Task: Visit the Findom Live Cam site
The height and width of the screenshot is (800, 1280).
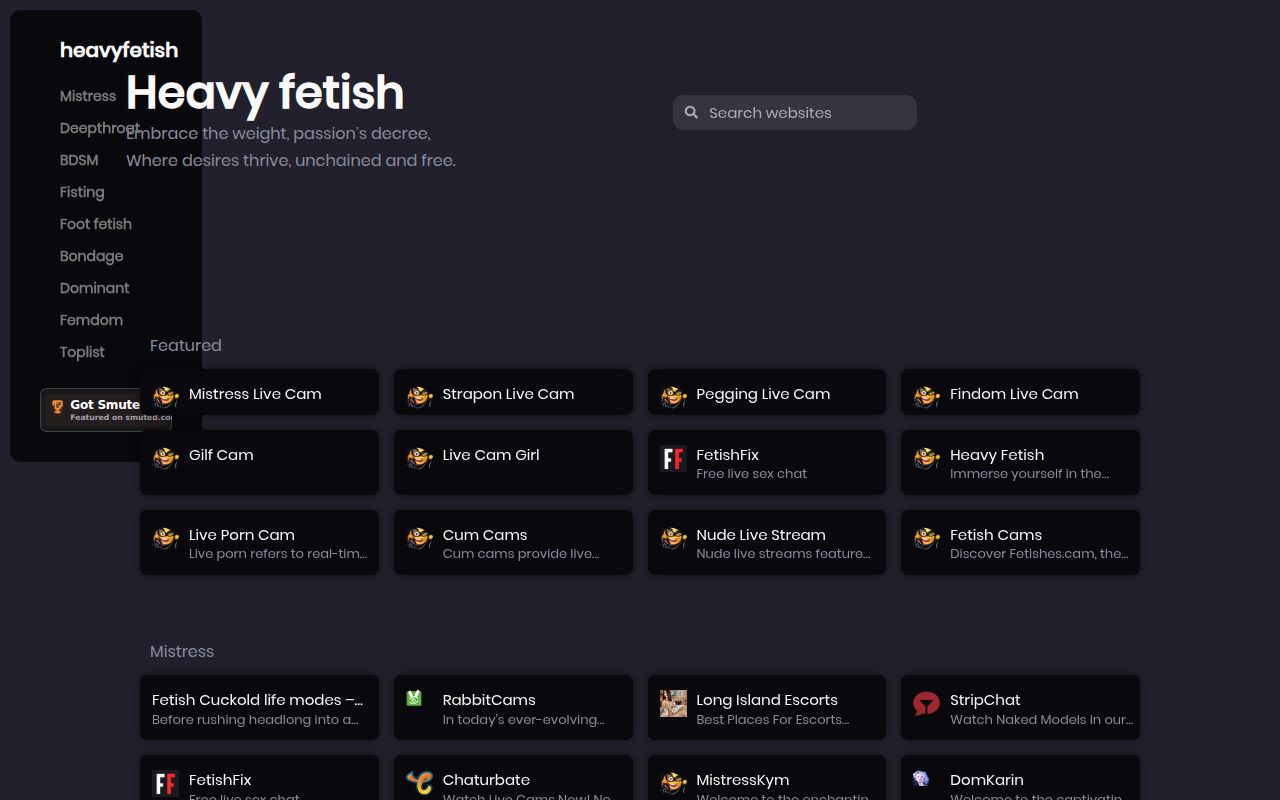Action: (x=1014, y=393)
